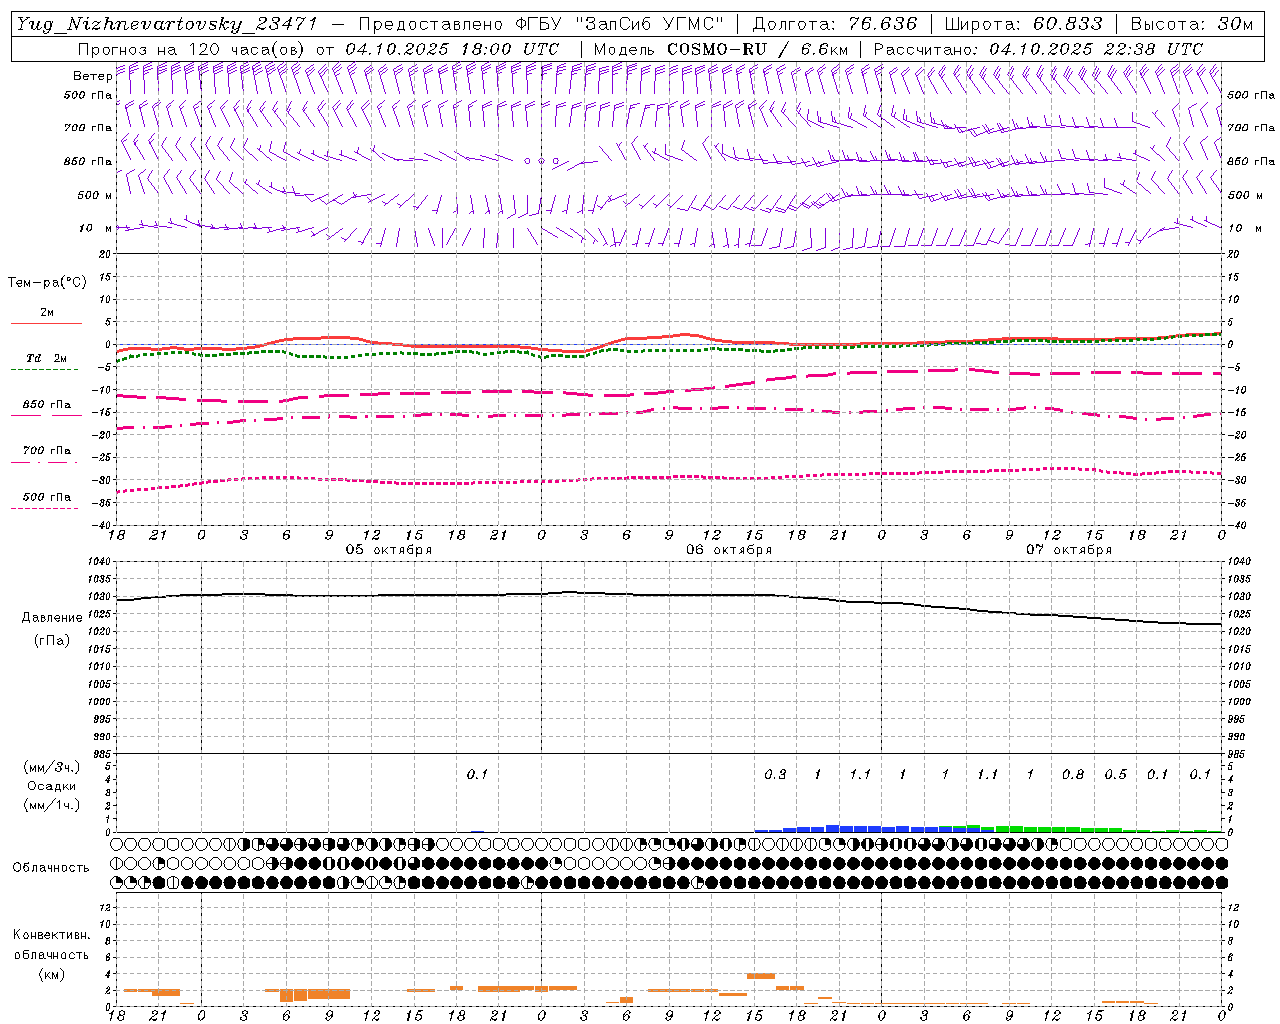Click the 05 октября date label
The height and width of the screenshot is (1024, 1280).
click(x=389, y=550)
